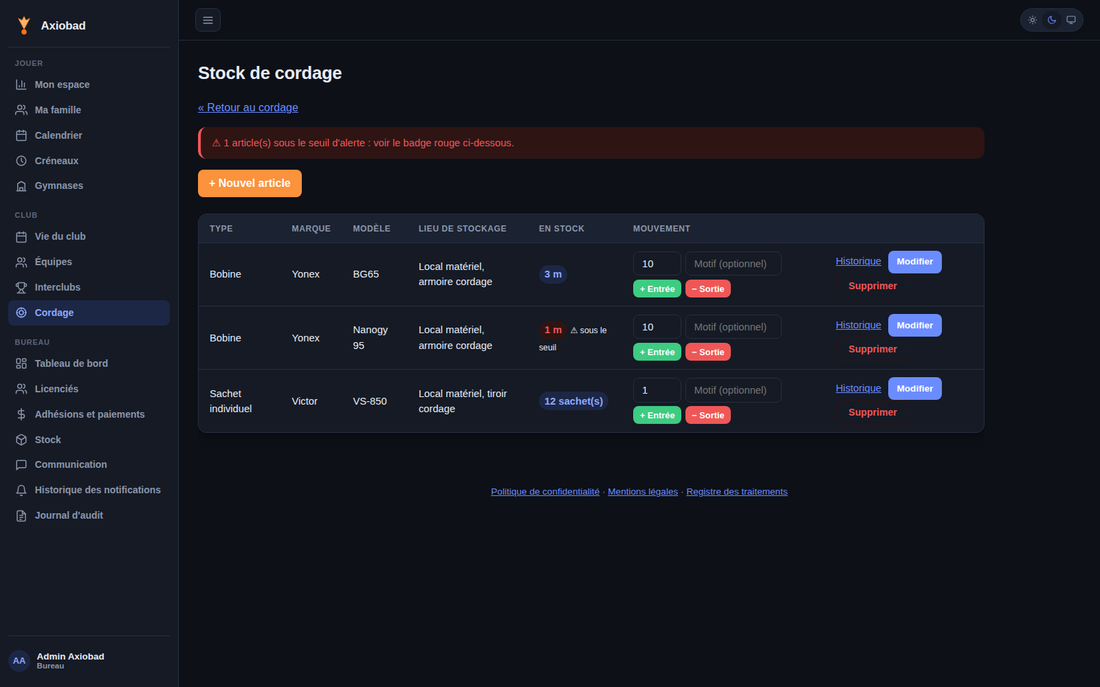Open Historique for the Nanogy 95 row

pos(858,325)
